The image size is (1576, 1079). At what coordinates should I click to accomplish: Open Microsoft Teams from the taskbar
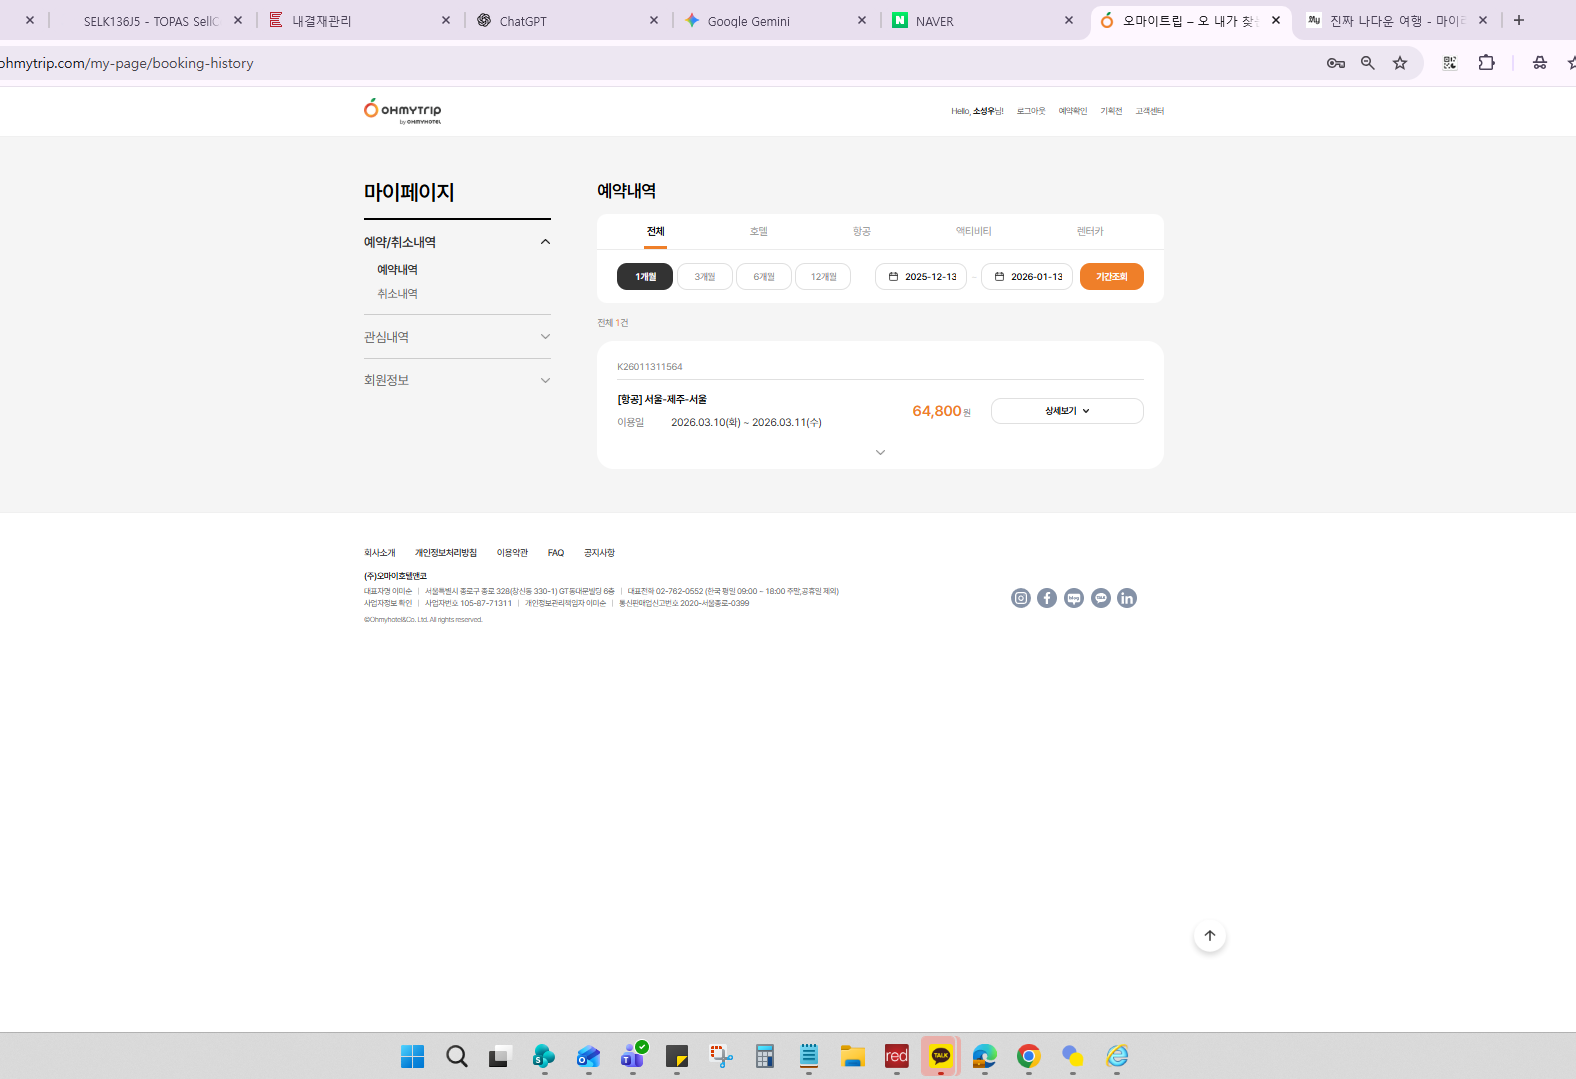point(633,1055)
